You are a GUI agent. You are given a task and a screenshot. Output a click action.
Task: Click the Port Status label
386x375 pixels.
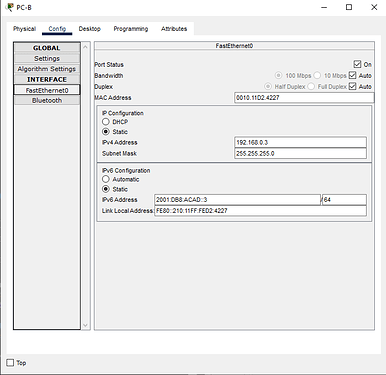(109, 64)
